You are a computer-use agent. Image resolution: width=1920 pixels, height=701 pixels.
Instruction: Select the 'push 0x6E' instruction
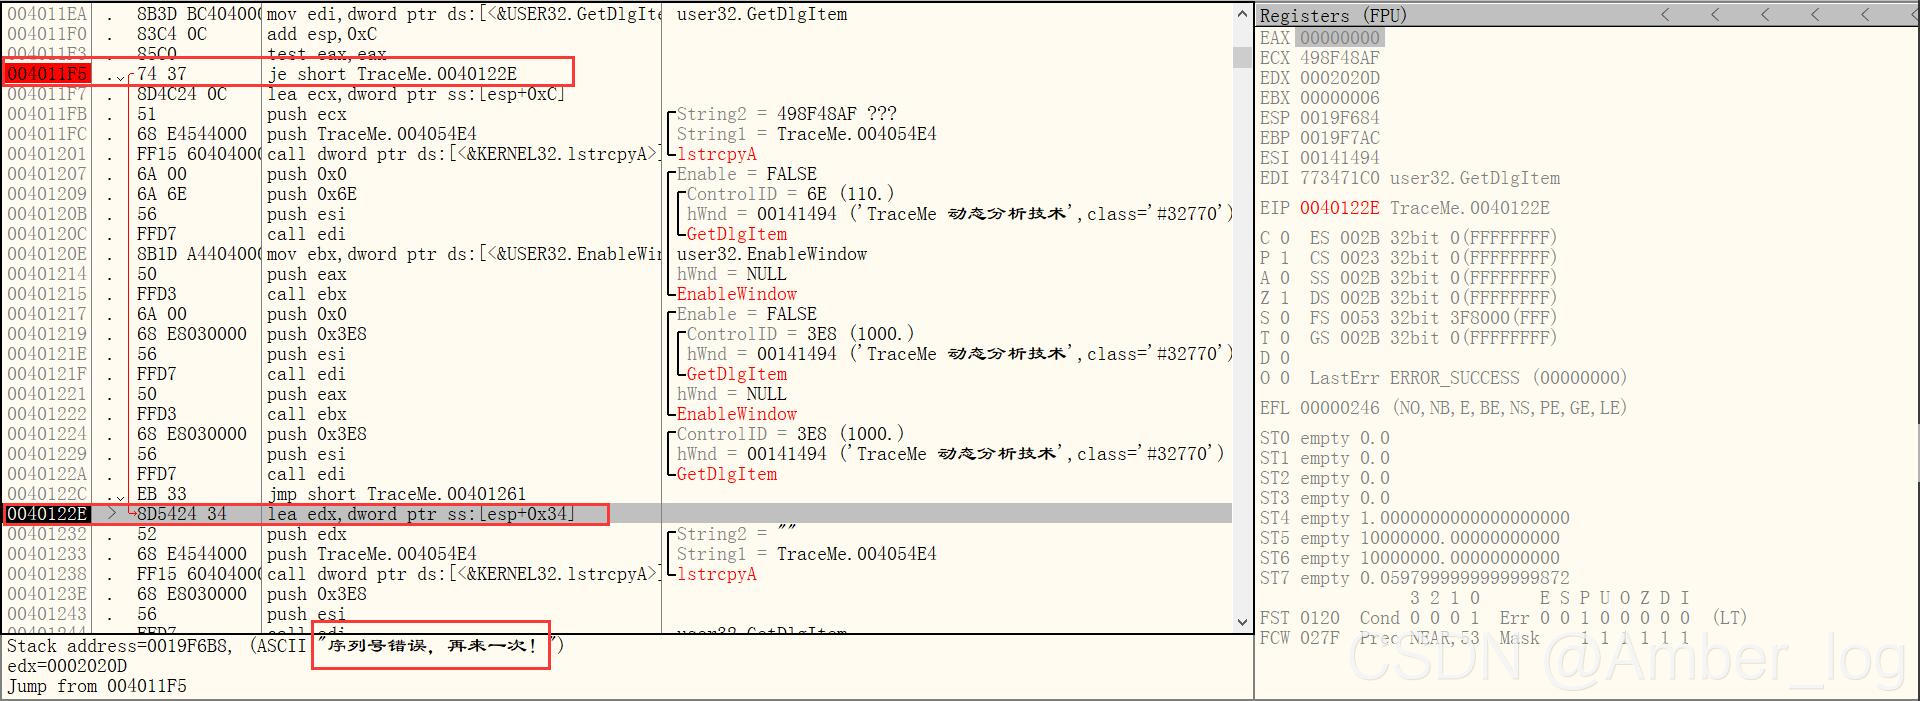click(x=312, y=194)
